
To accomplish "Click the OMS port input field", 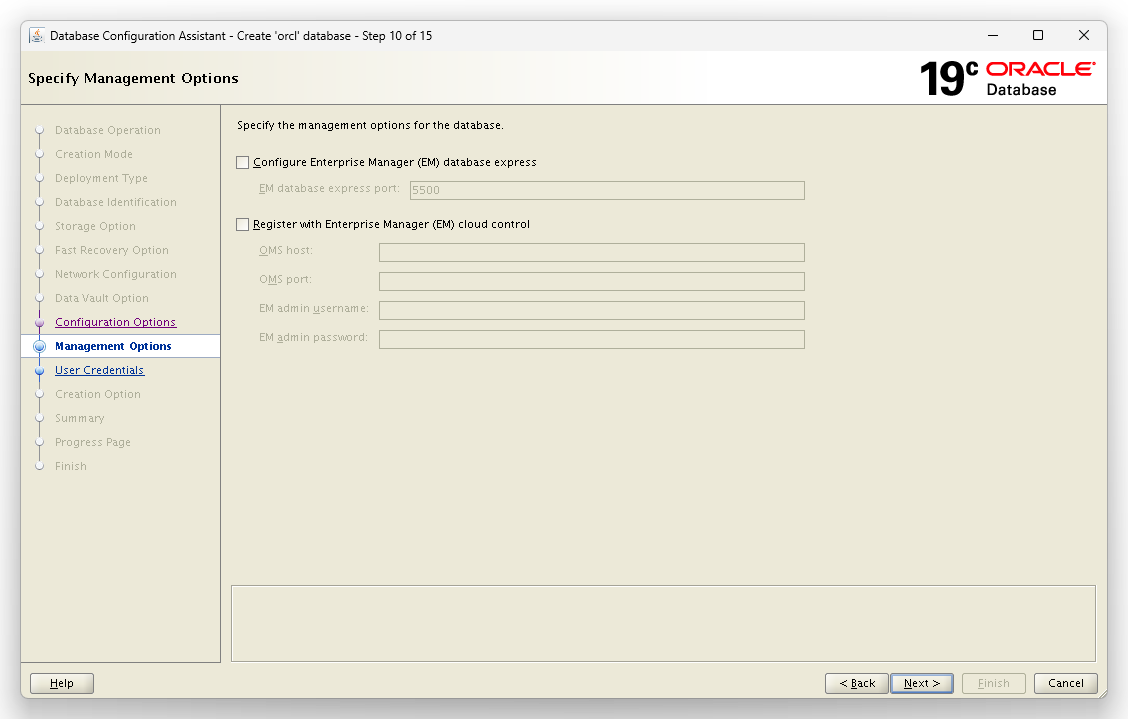I will click(591, 281).
